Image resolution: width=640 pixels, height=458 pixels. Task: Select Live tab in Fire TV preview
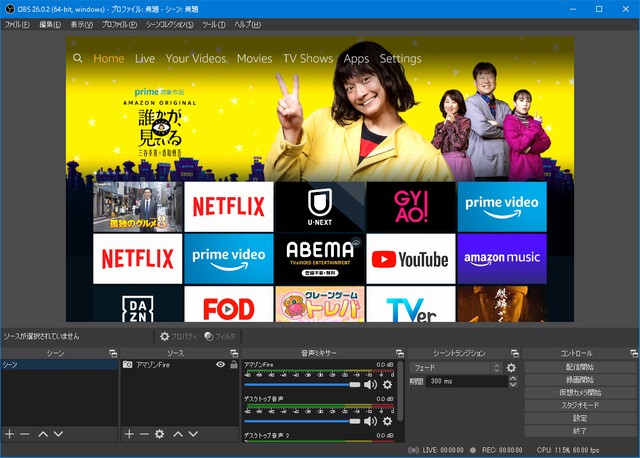[x=145, y=58]
